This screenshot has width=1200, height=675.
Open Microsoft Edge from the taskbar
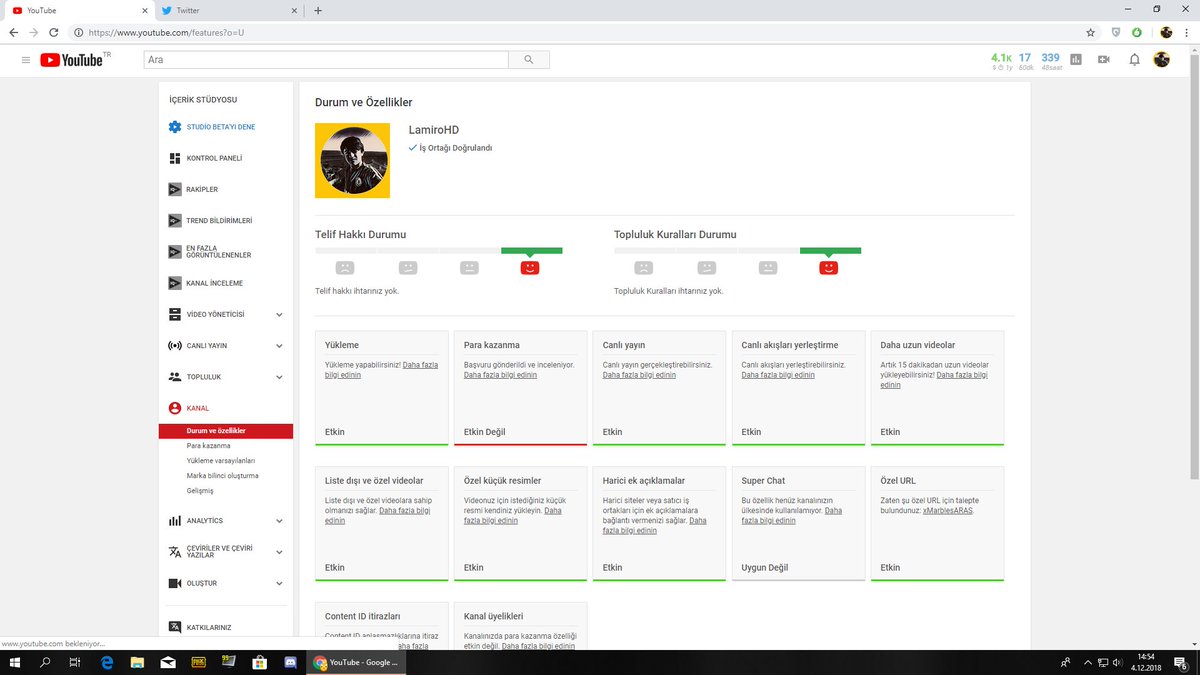click(107, 662)
